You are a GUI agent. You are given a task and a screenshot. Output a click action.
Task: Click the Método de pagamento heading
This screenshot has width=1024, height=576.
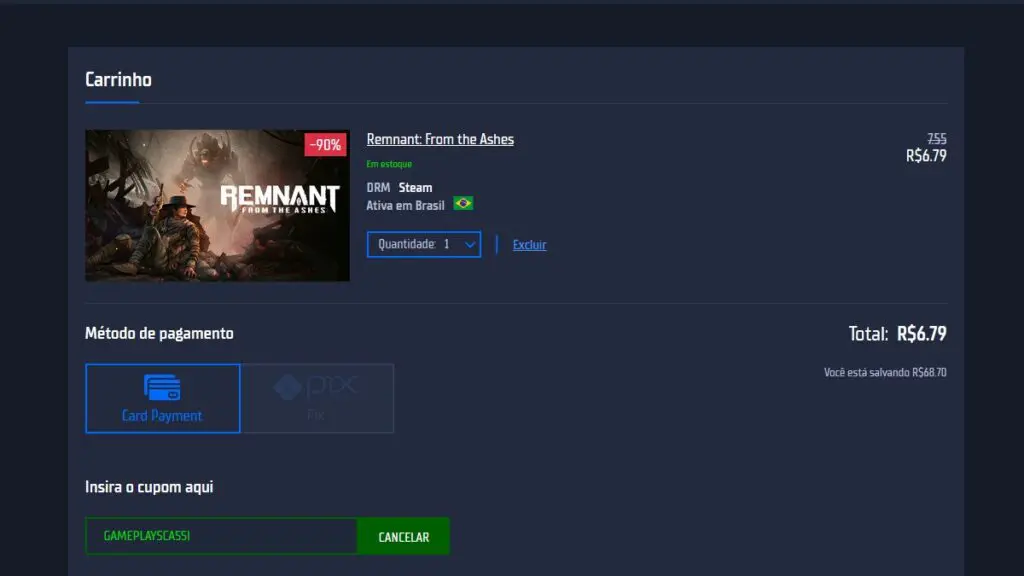[159, 334]
